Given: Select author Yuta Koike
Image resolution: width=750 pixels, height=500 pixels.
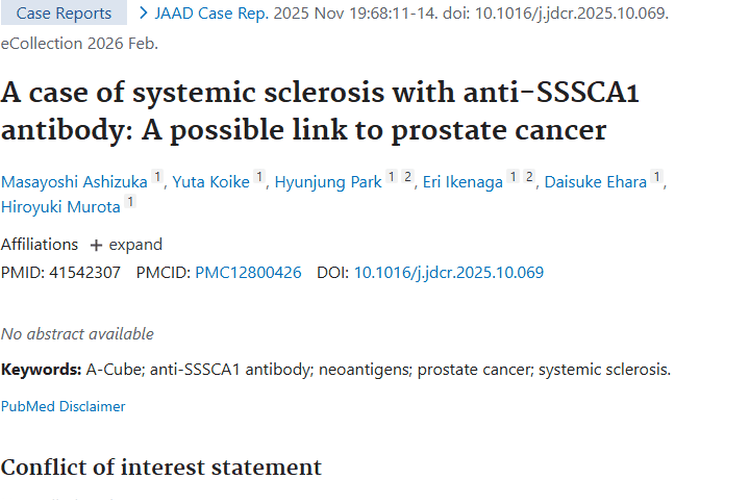Looking at the screenshot, I should click(x=211, y=182).
